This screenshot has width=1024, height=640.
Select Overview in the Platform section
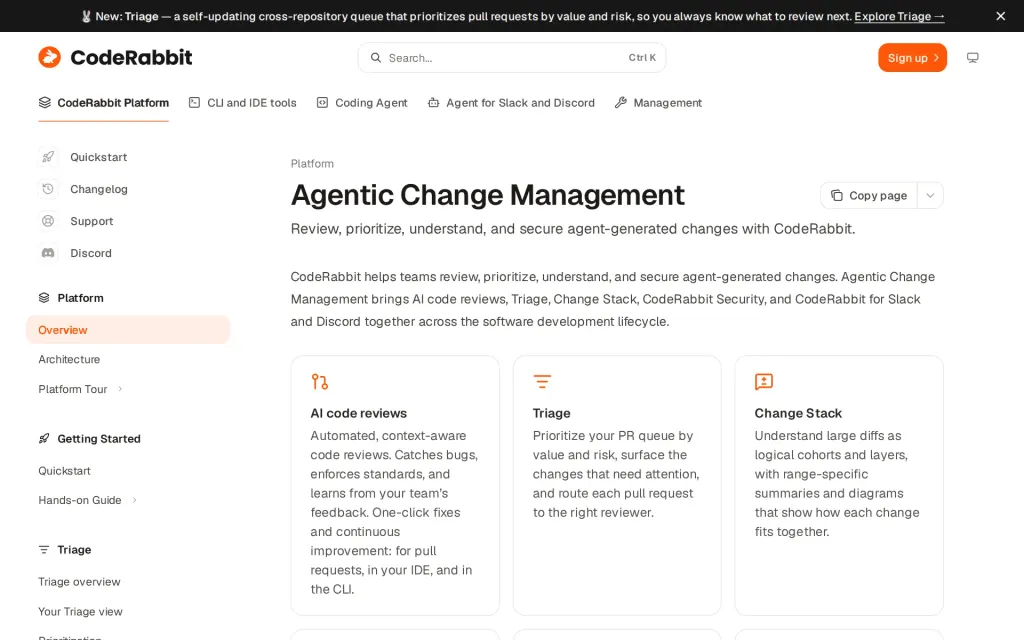point(128,330)
